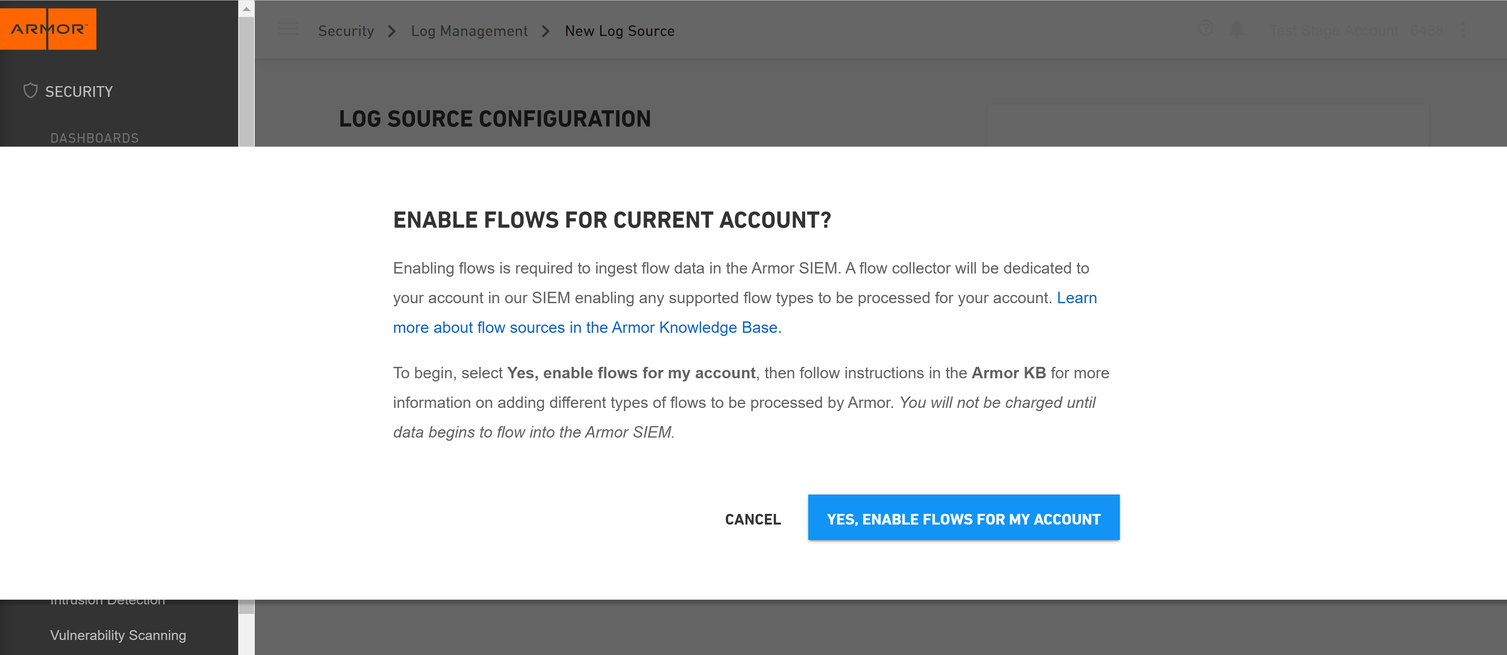Click the sidebar scrollbar thumb
This screenshot has height=655, width=1507.
click(x=246, y=82)
